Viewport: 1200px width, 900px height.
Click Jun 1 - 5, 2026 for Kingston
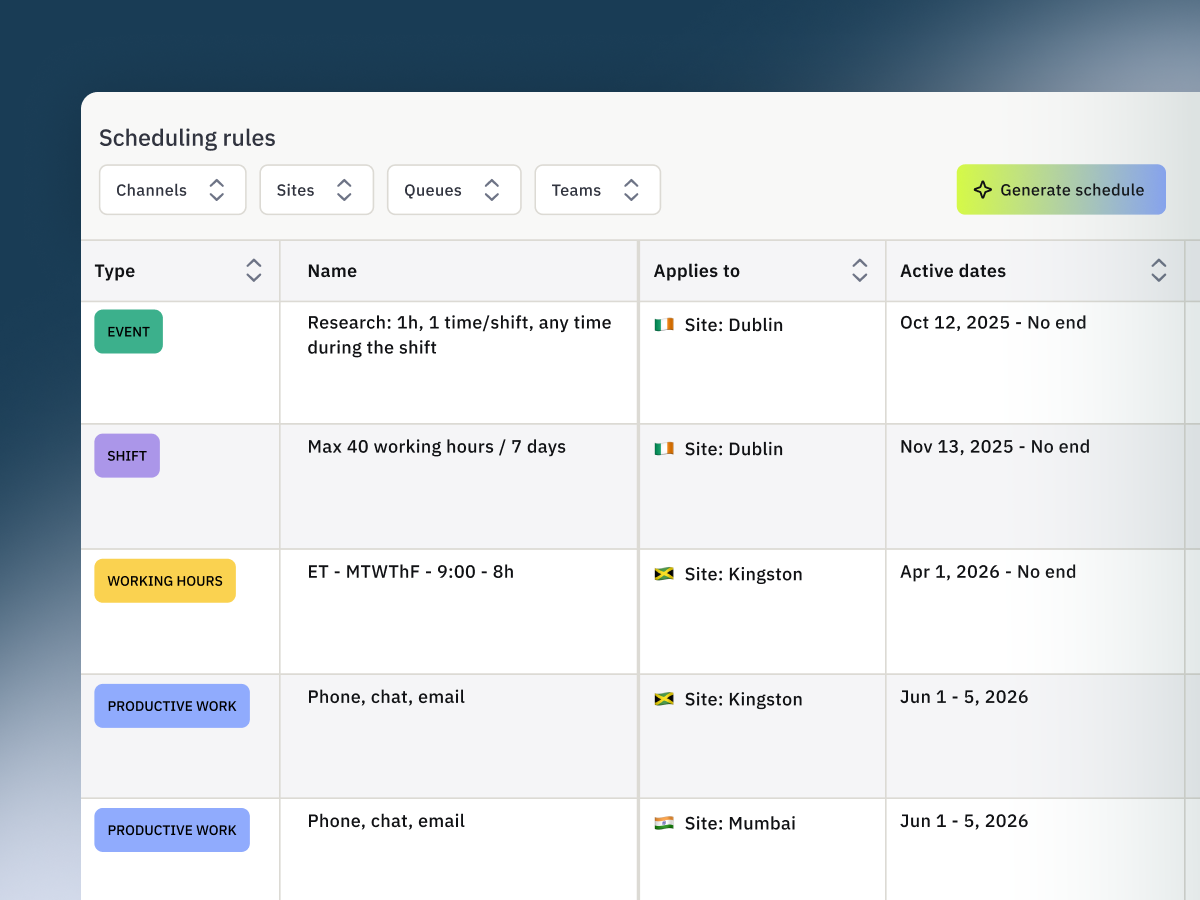tap(964, 697)
